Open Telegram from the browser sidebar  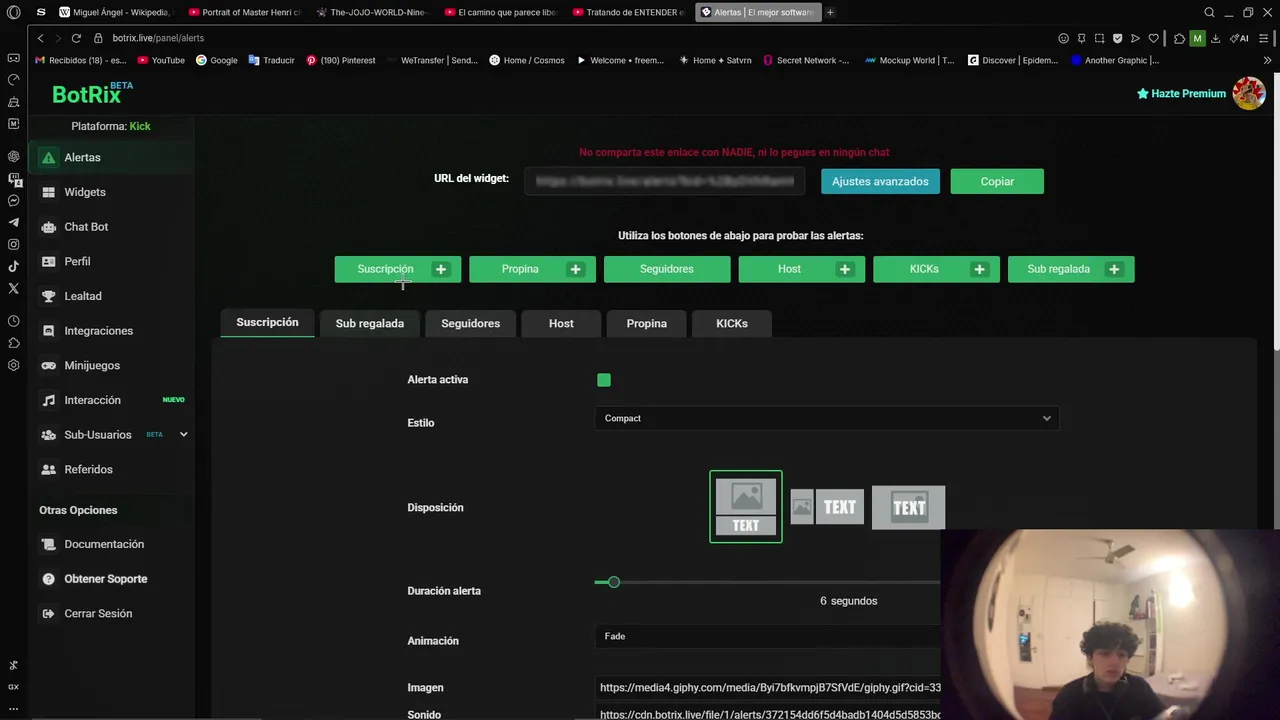(x=13, y=222)
